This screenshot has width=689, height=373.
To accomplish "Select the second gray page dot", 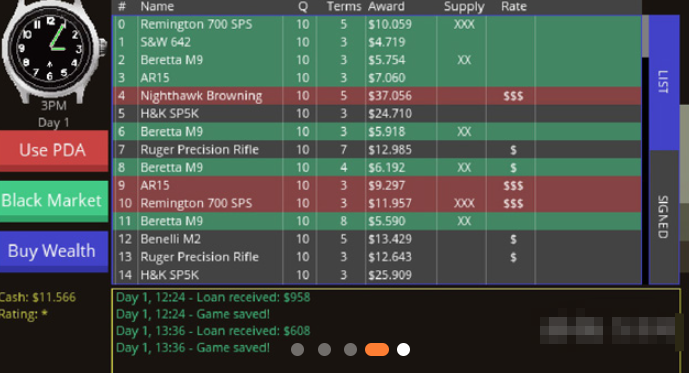I will [324, 350].
